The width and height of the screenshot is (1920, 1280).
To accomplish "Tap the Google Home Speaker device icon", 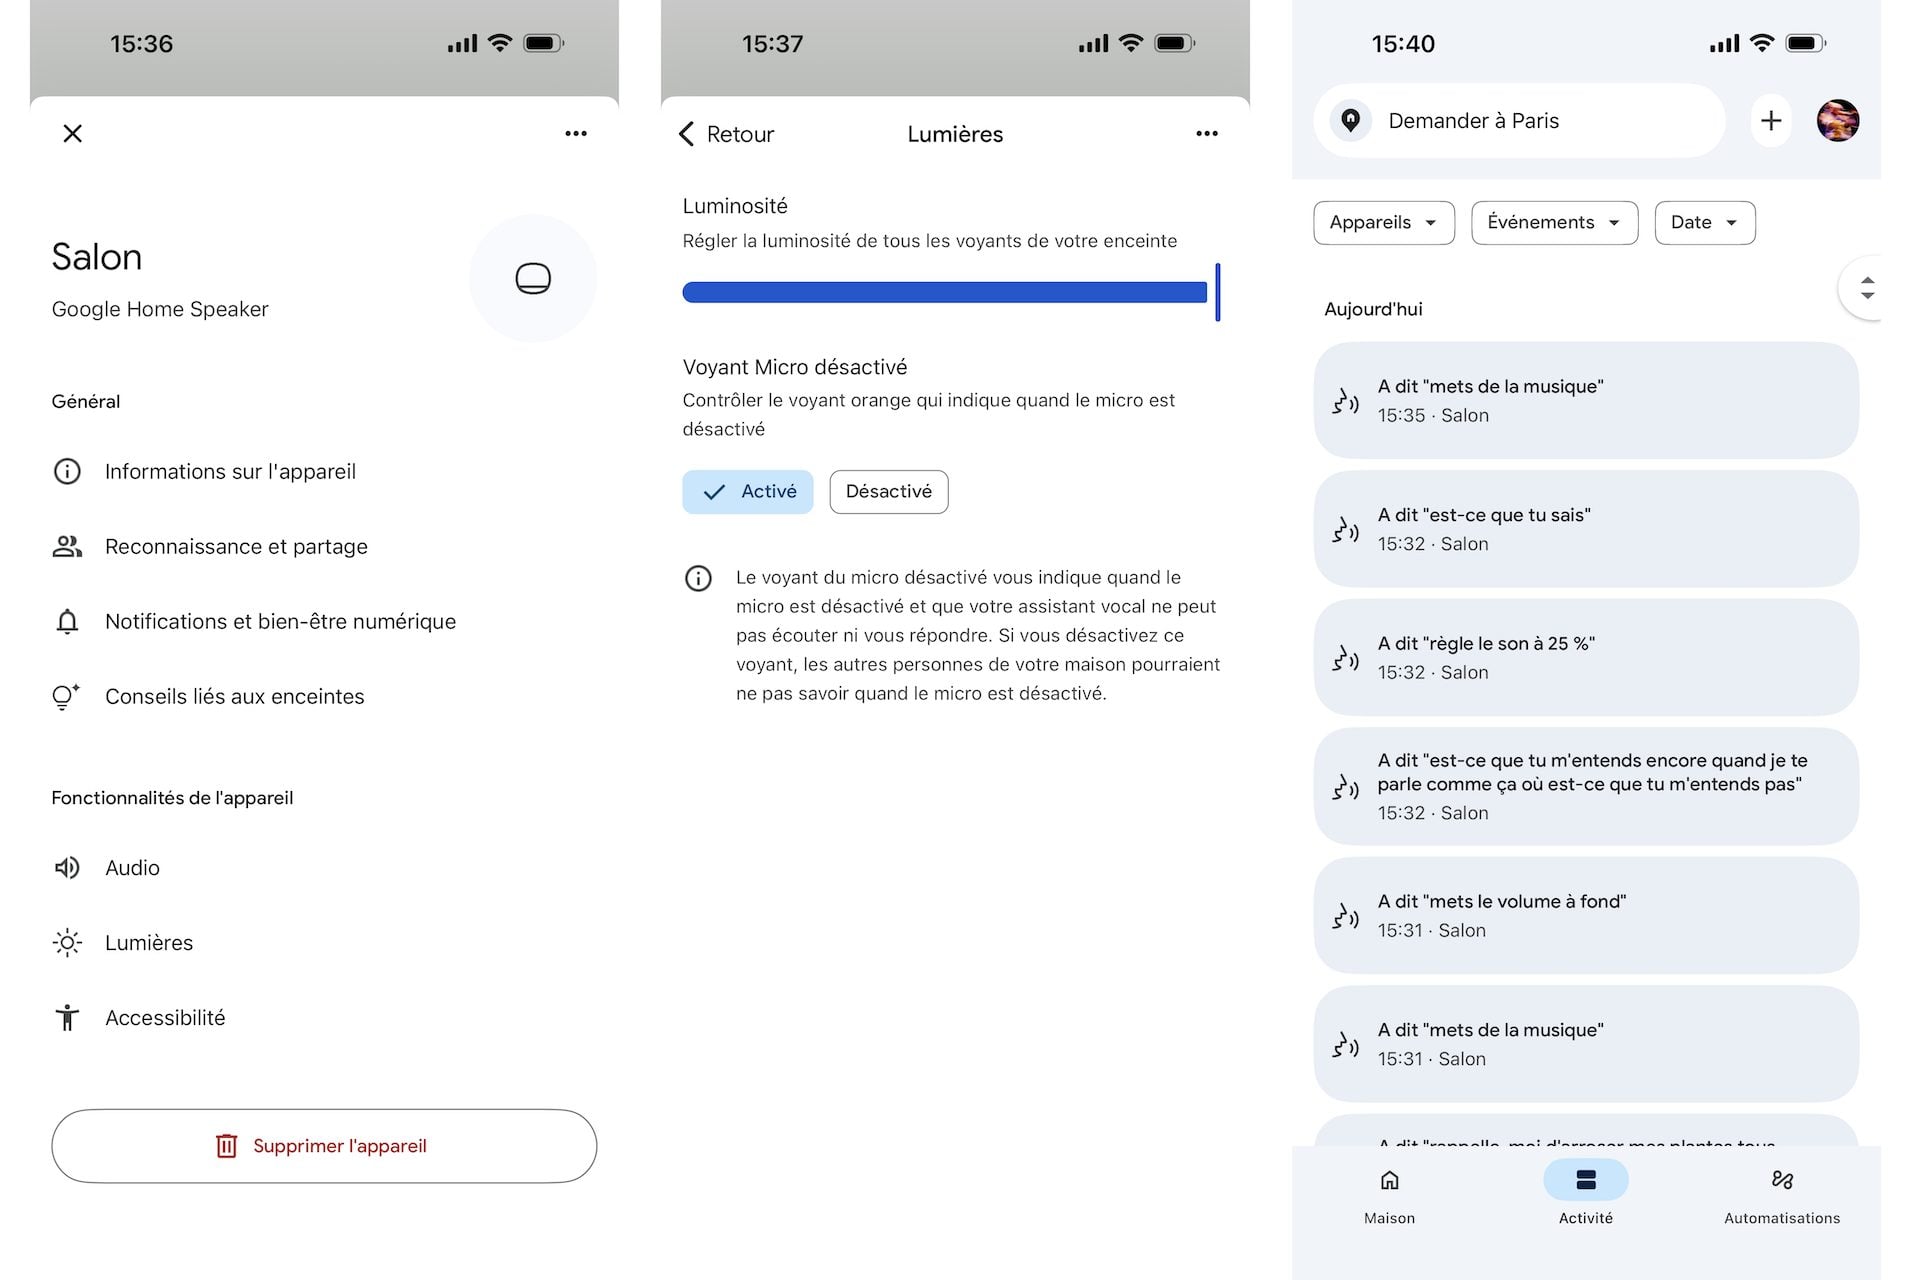I will (x=533, y=278).
